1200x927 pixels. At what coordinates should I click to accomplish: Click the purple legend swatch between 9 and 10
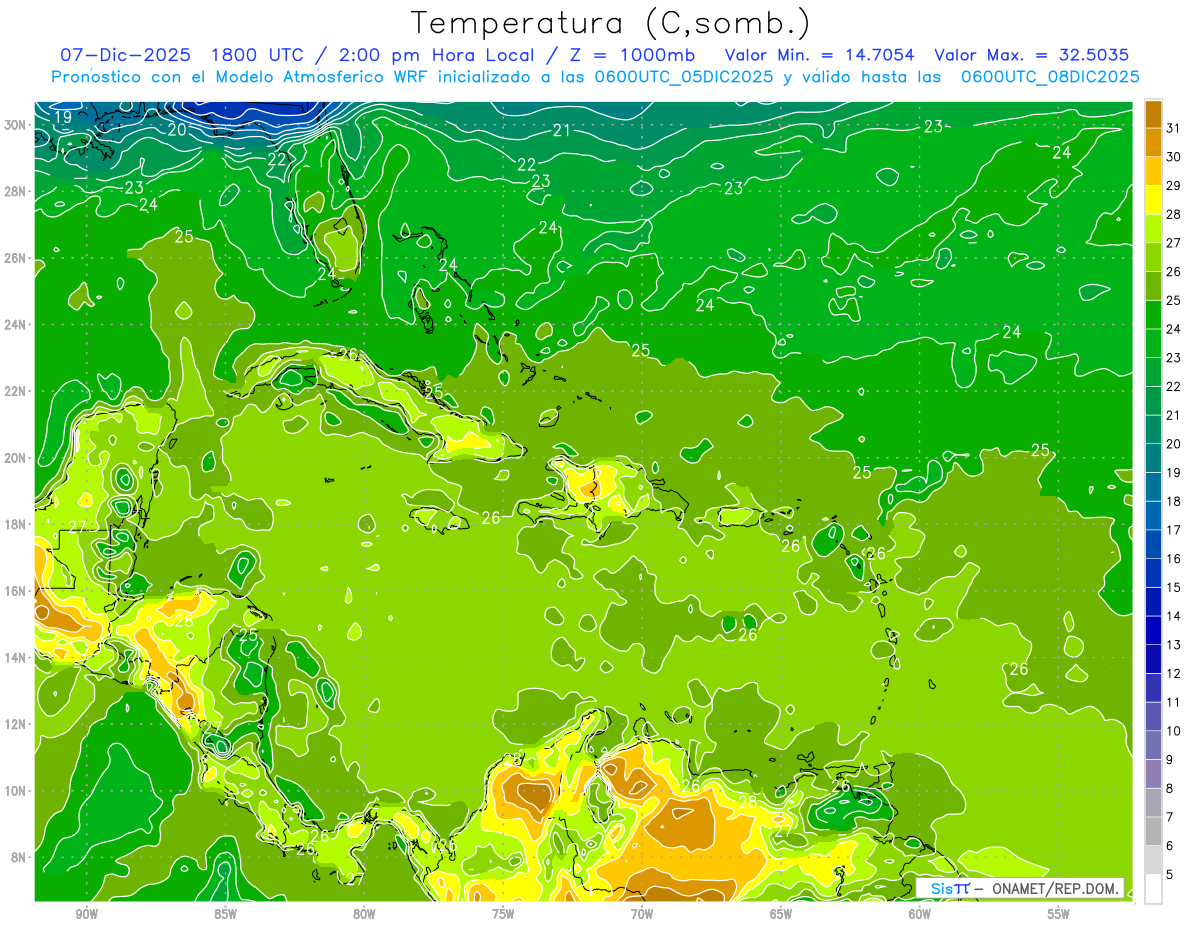1153,745
